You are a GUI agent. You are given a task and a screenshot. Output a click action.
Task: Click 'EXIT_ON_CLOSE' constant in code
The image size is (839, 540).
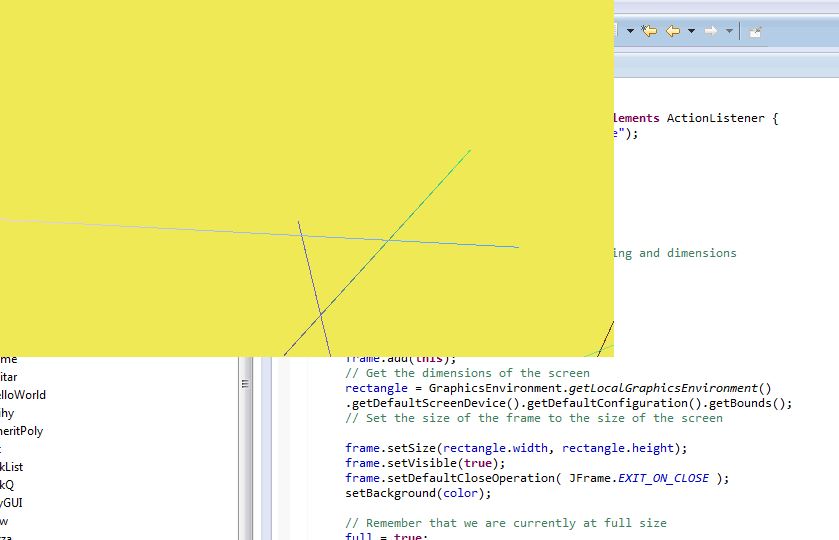[x=663, y=478]
